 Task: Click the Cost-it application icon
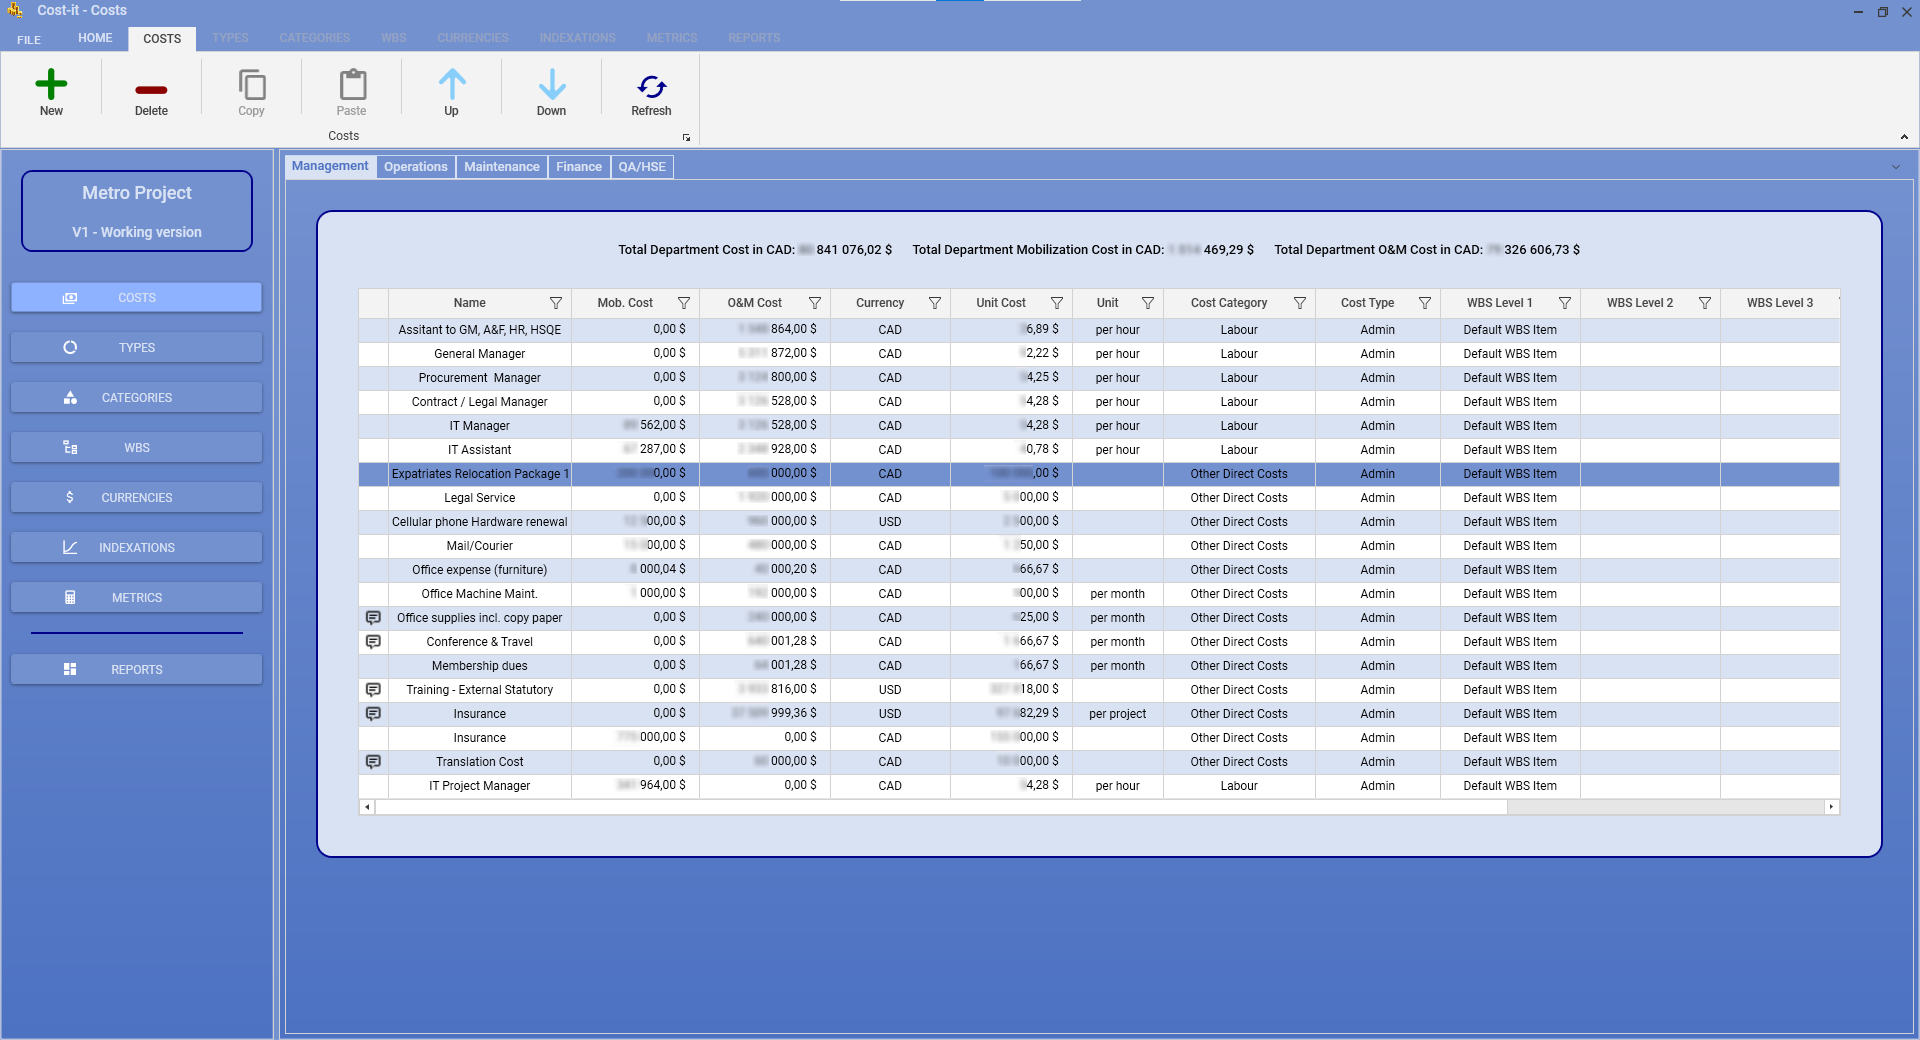pyautogui.click(x=15, y=10)
